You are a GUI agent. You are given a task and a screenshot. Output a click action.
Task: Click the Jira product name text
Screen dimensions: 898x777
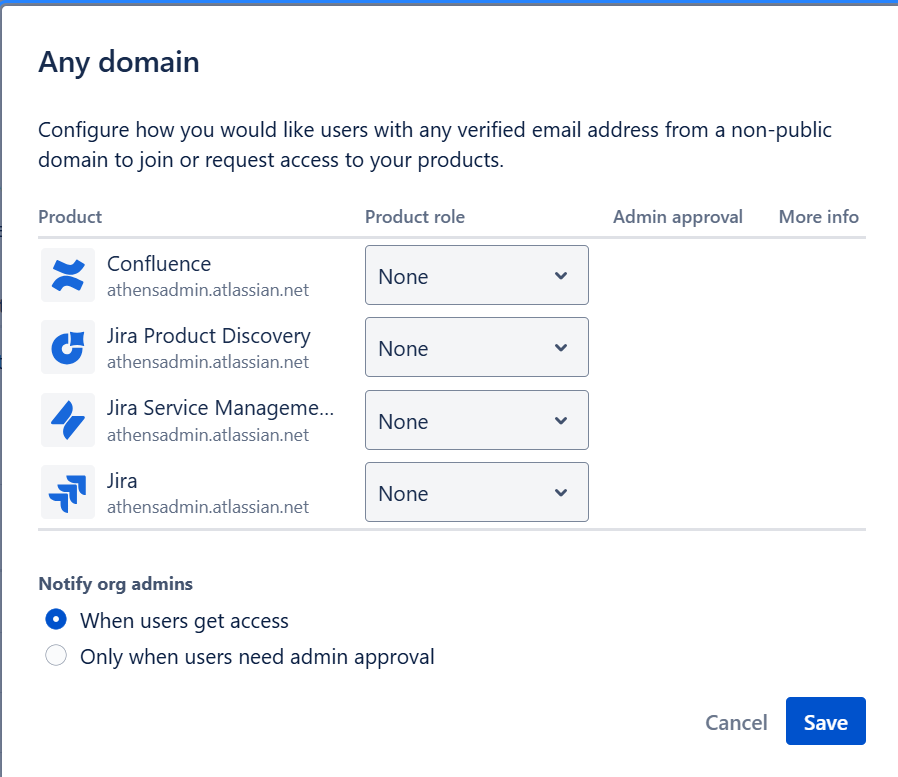click(122, 481)
